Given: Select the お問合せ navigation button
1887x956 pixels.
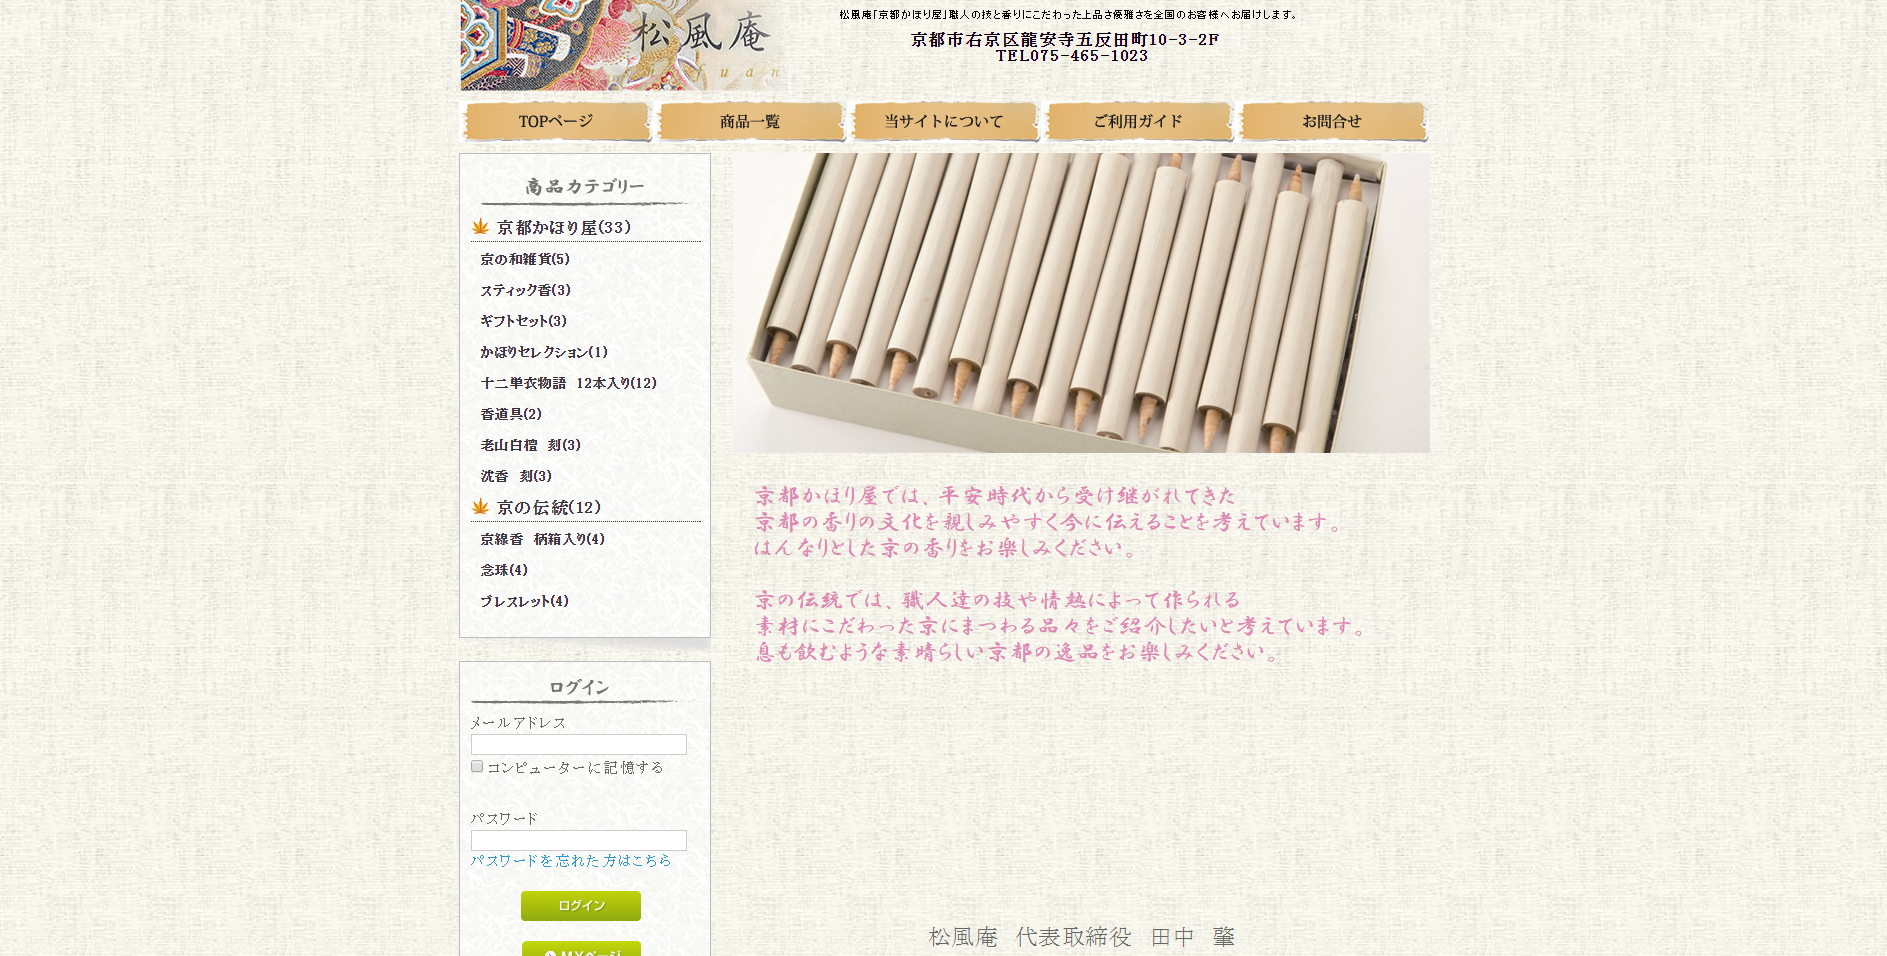Looking at the screenshot, I should (1332, 121).
